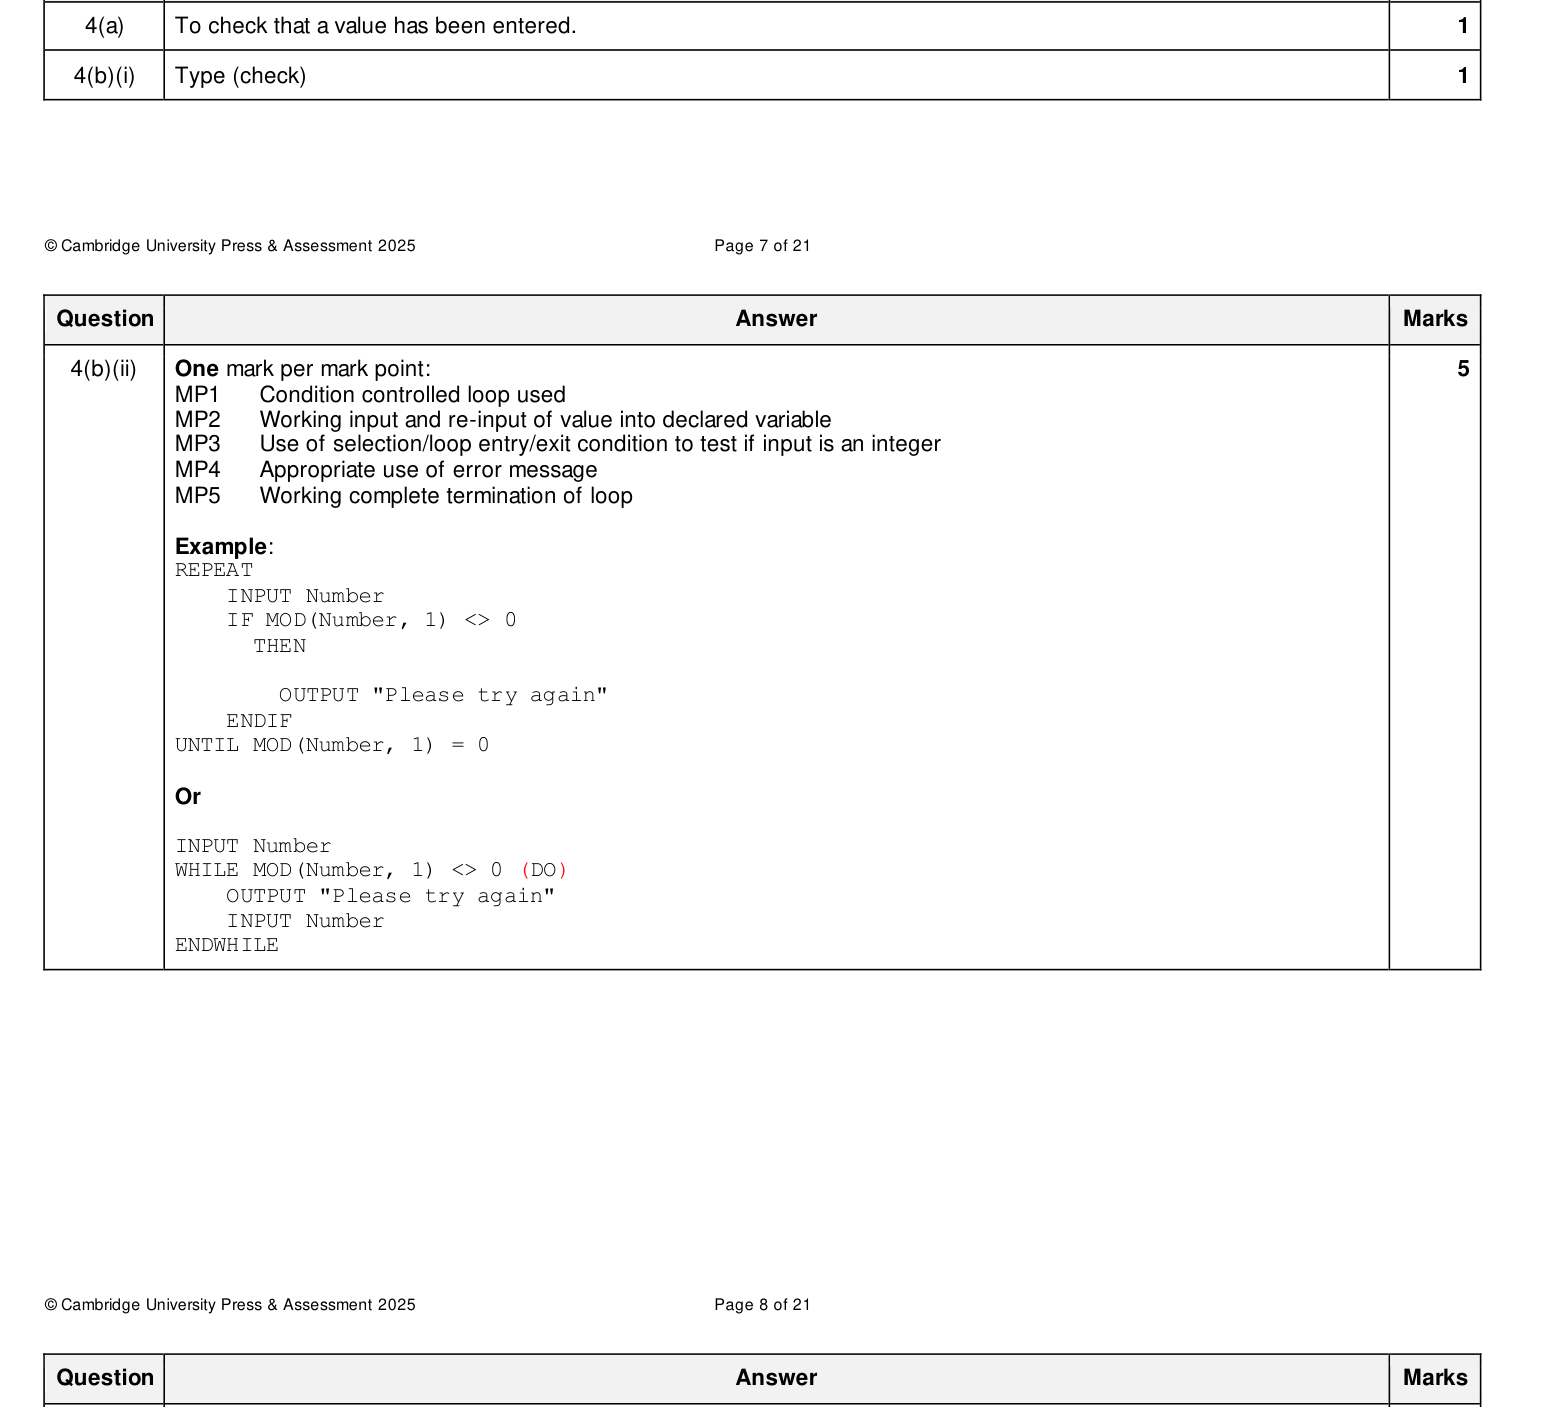Click Cambridge copyright text on page 8 footer
The height and width of the screenshot is (1407, 1568).
(230, 1305)
